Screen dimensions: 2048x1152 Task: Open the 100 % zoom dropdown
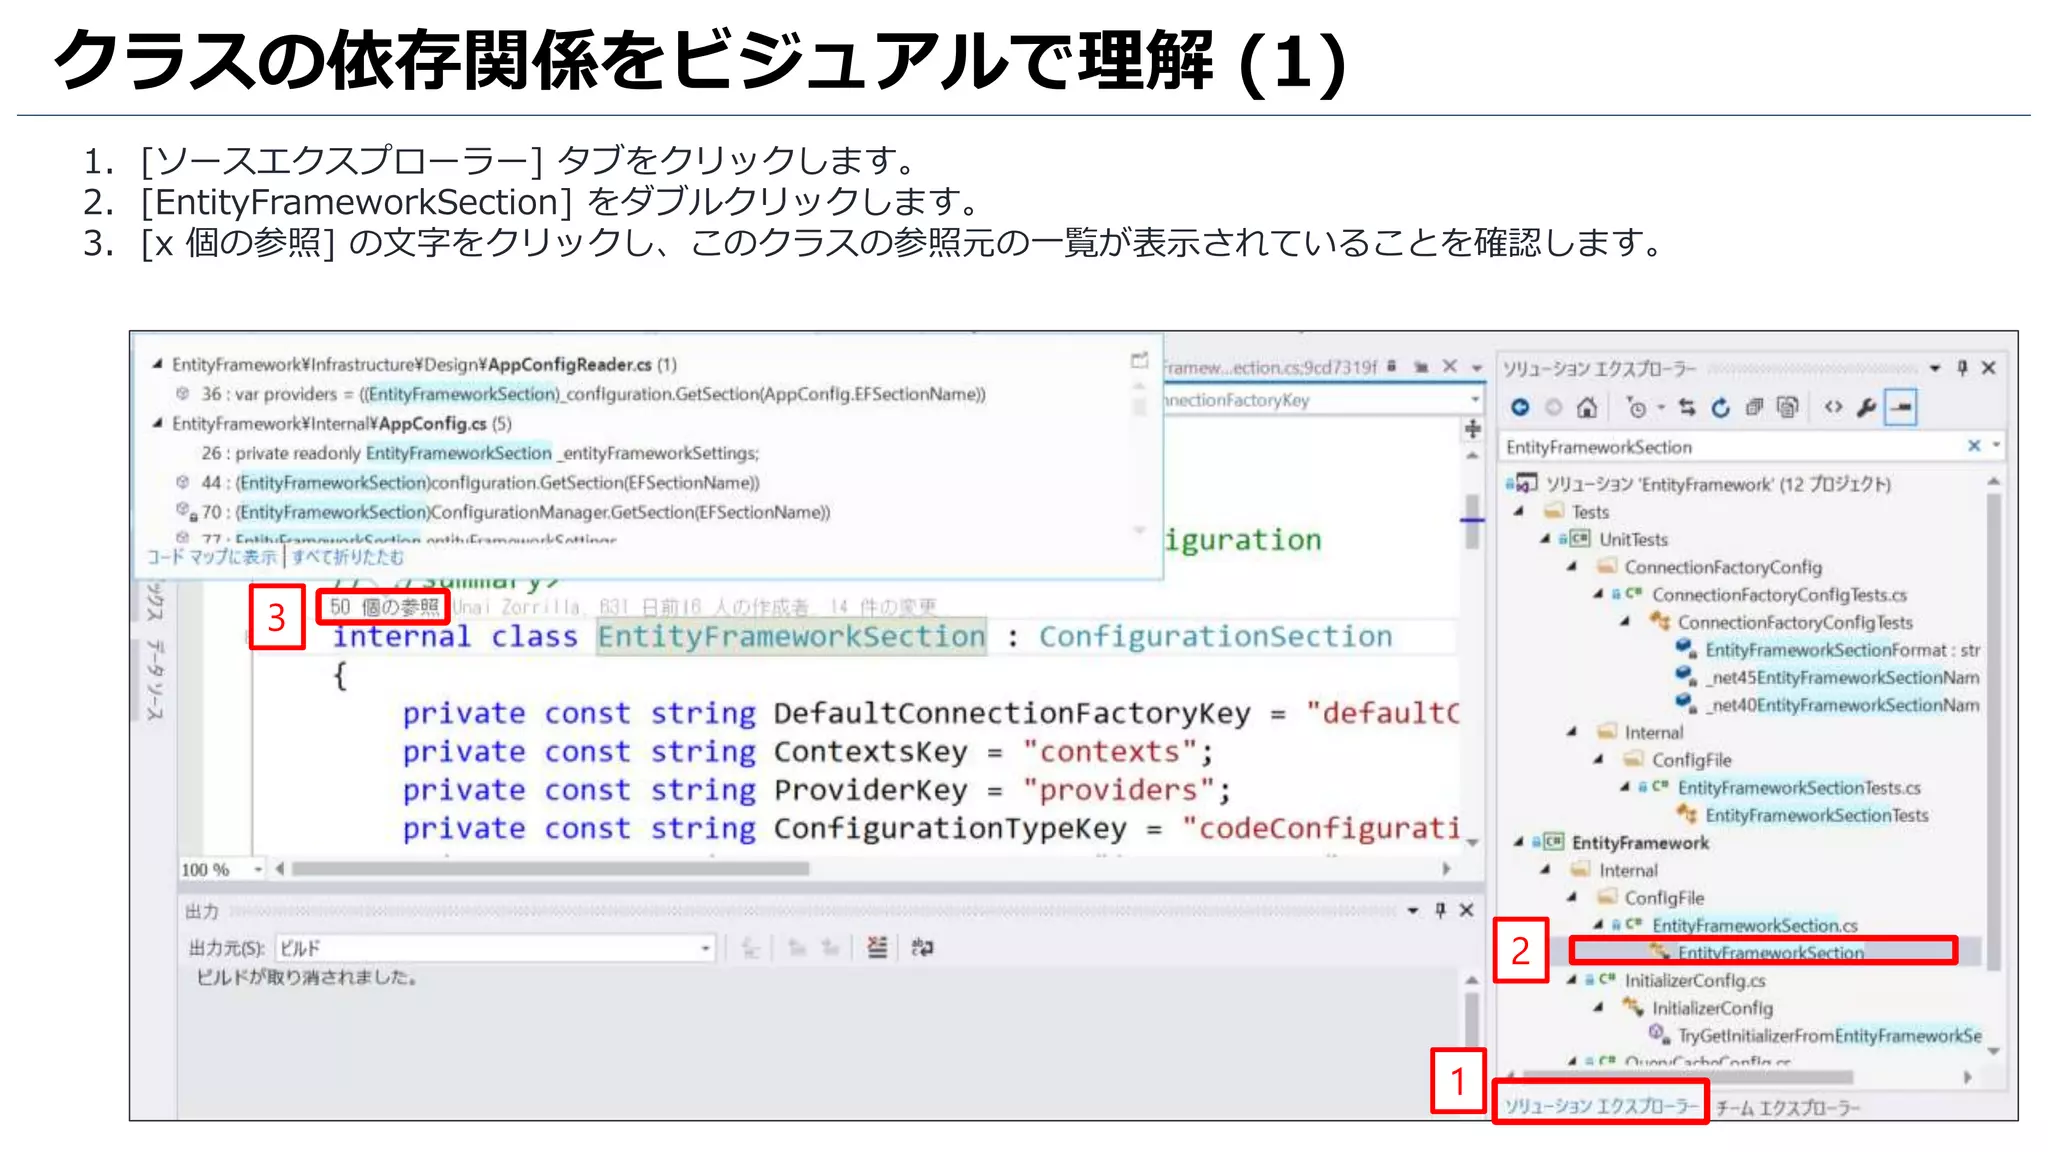(x=258, y=869)
